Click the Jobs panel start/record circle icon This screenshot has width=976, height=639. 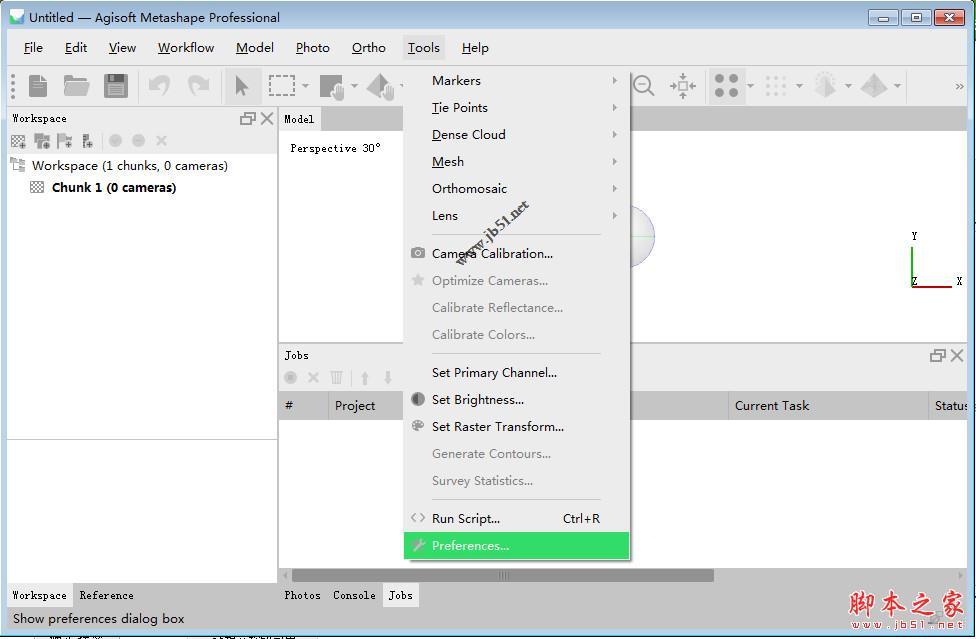tap(290, 377)
